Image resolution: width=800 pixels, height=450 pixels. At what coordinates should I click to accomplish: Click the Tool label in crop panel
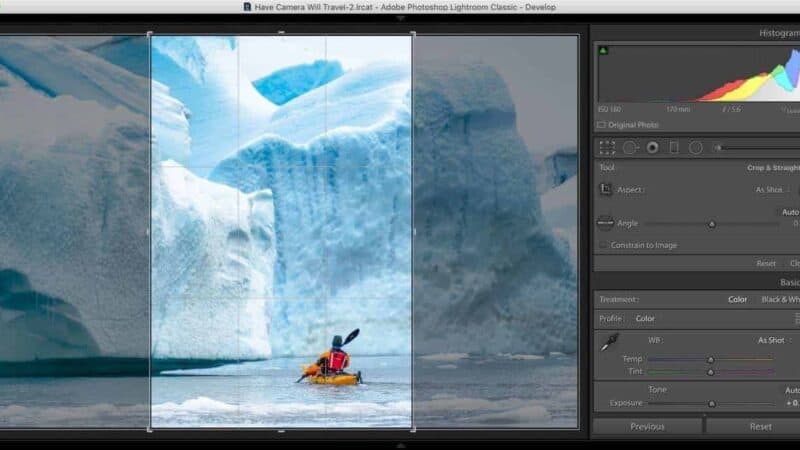[607, 167]
